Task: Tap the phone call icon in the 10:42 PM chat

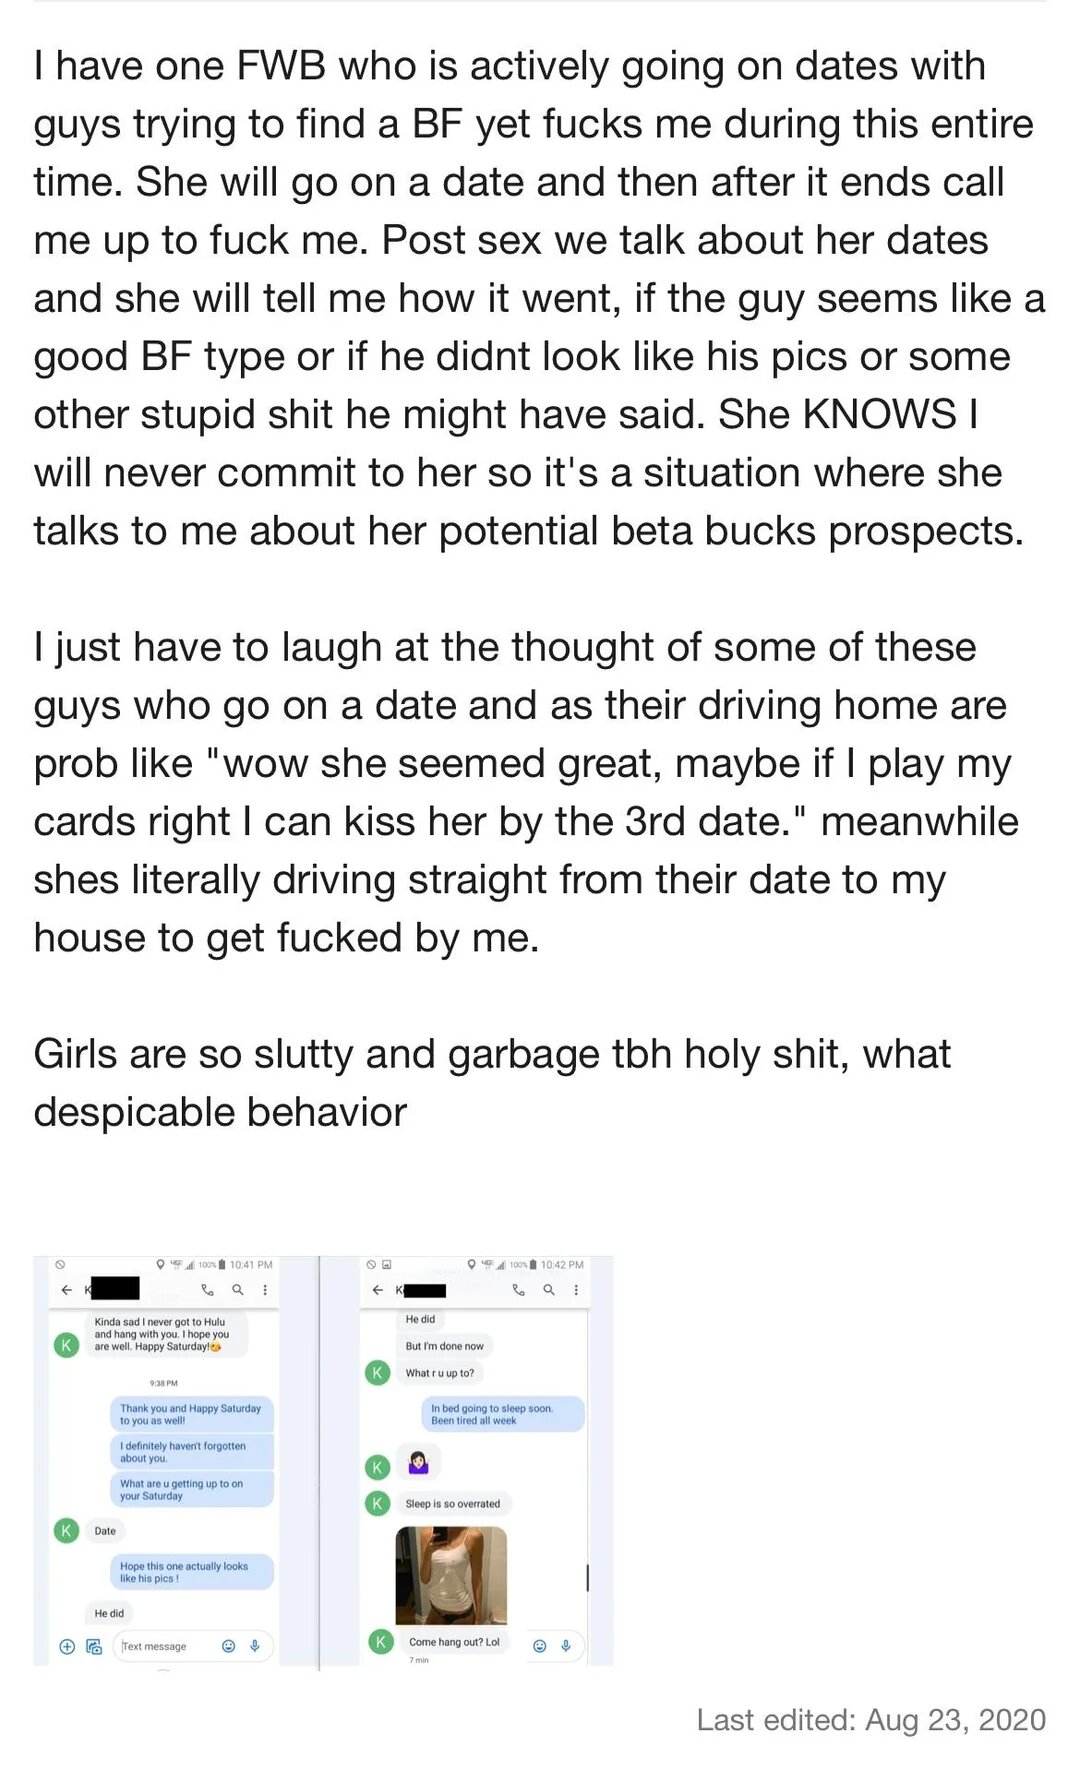Action: pyautogui.click(x=518, y=1290)
